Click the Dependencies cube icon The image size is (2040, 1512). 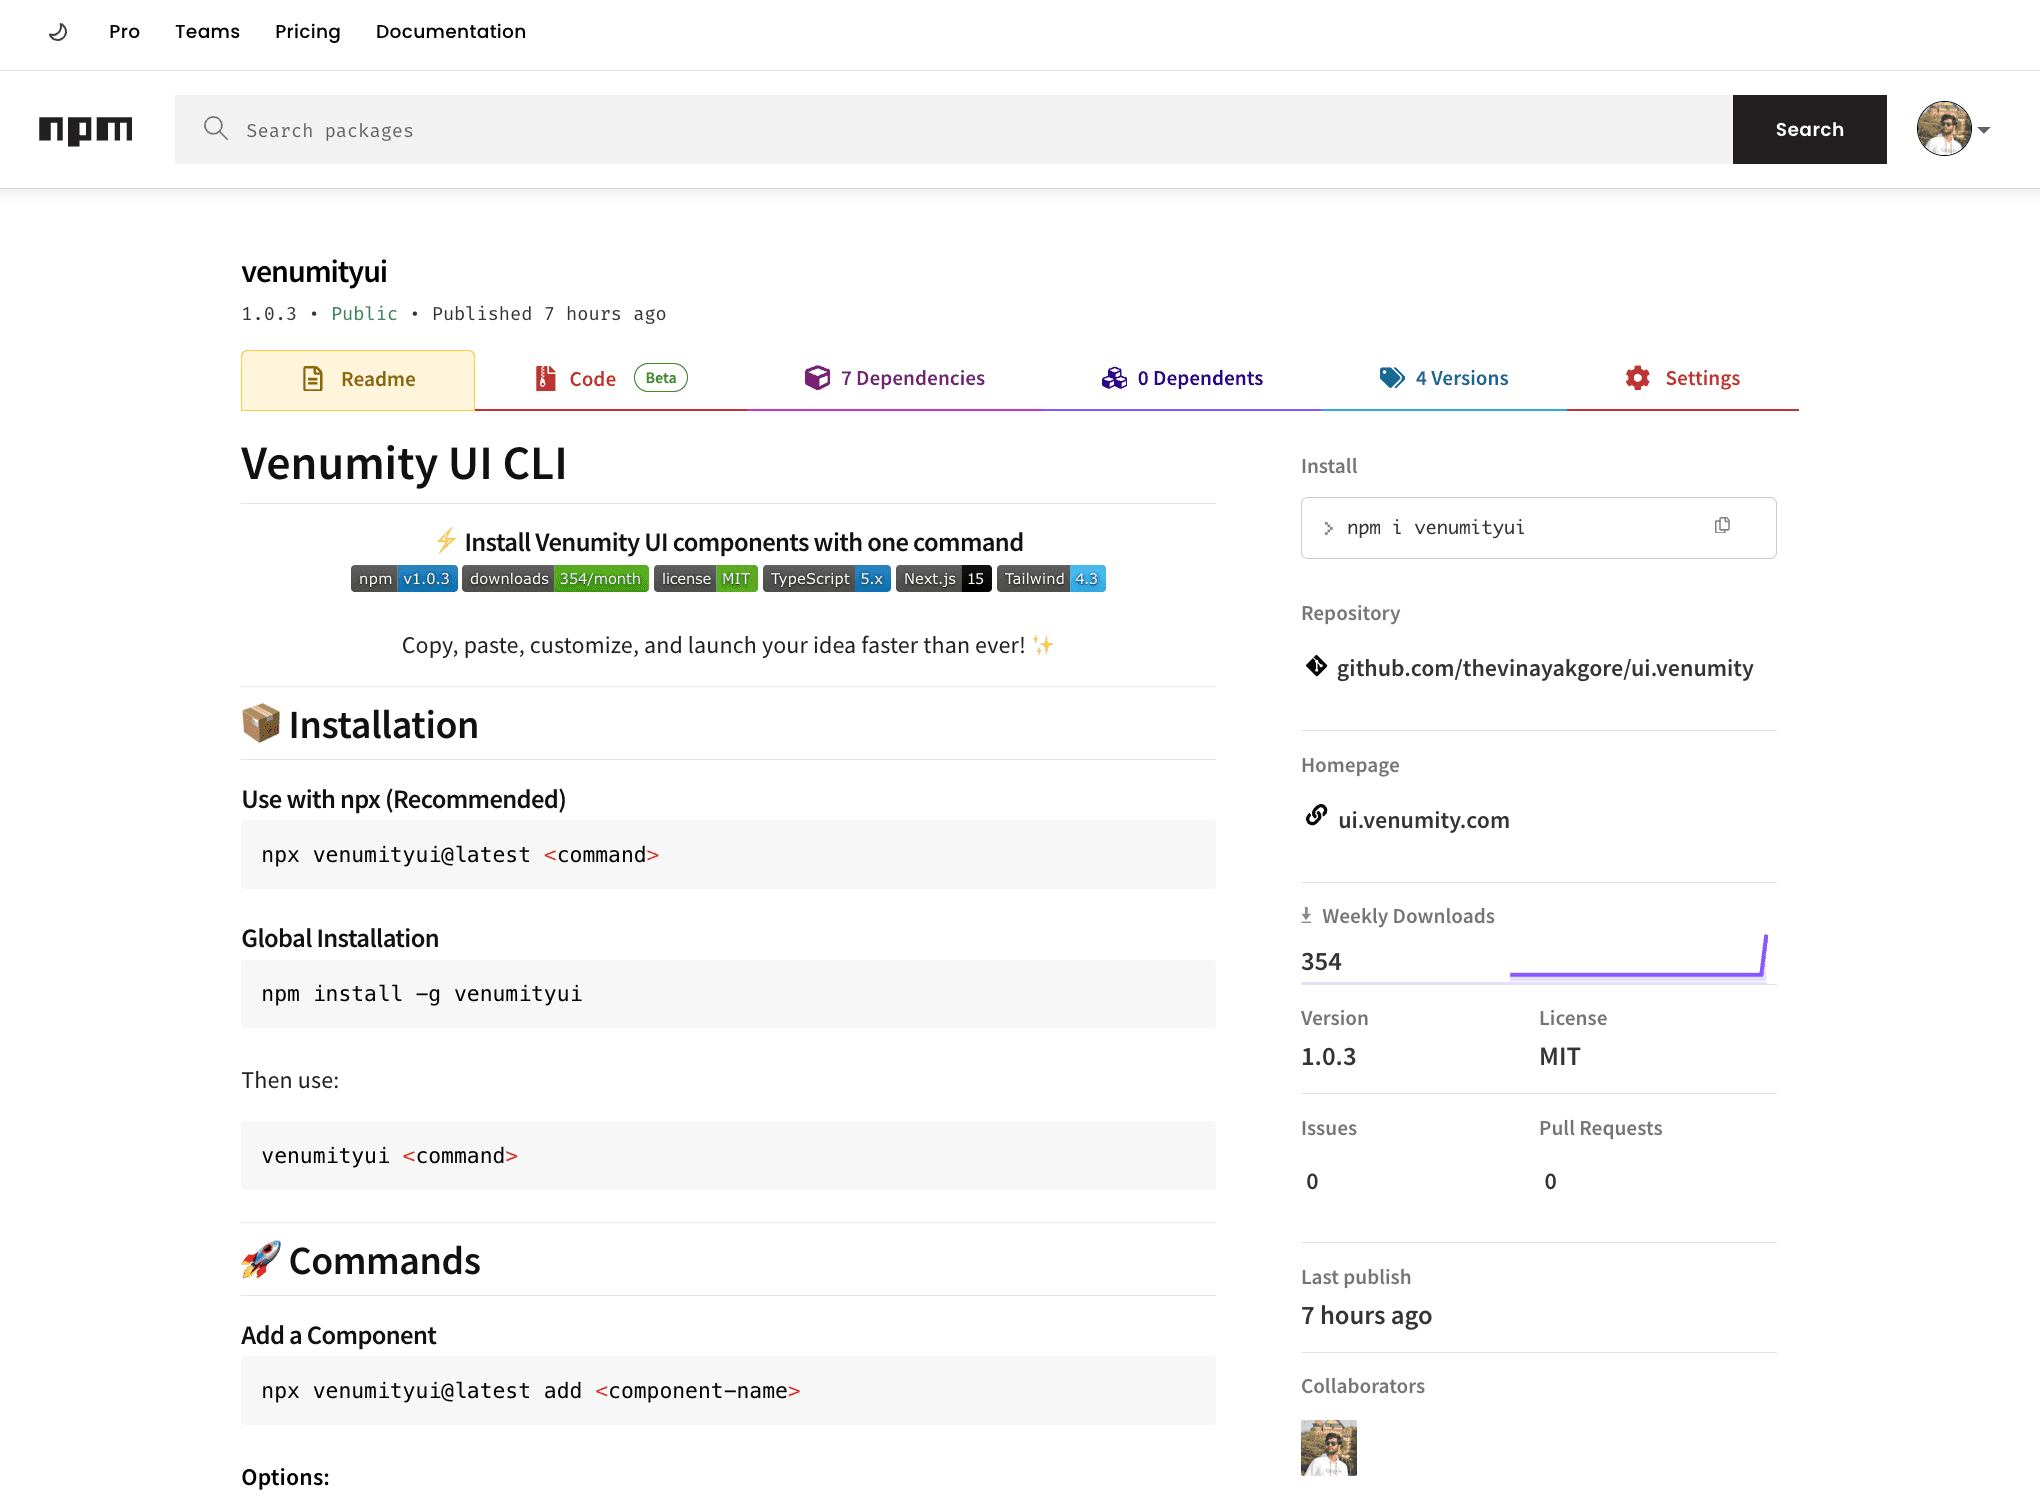pyautogui.click(x=817, y=378)
